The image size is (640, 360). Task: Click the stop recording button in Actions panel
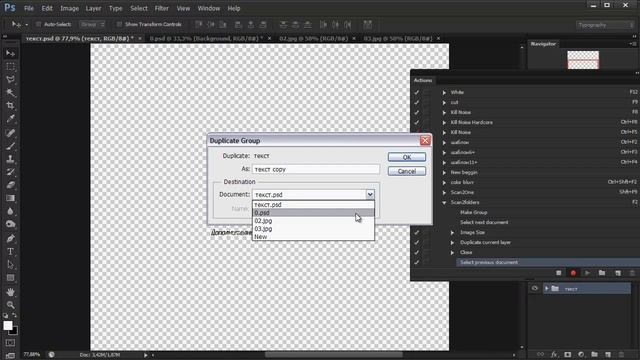(x=558, y=273)
